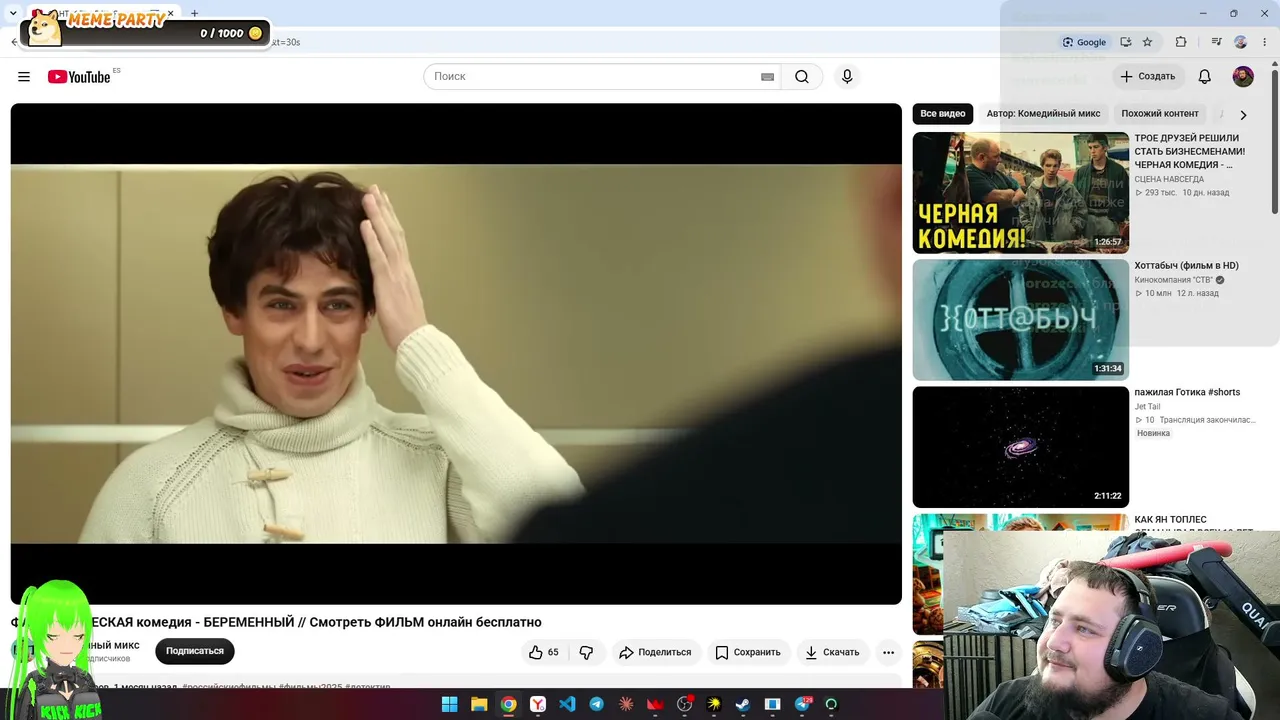Screen dimensions: 1280x720
Task: Click the video player to pause
Action: 456,354
